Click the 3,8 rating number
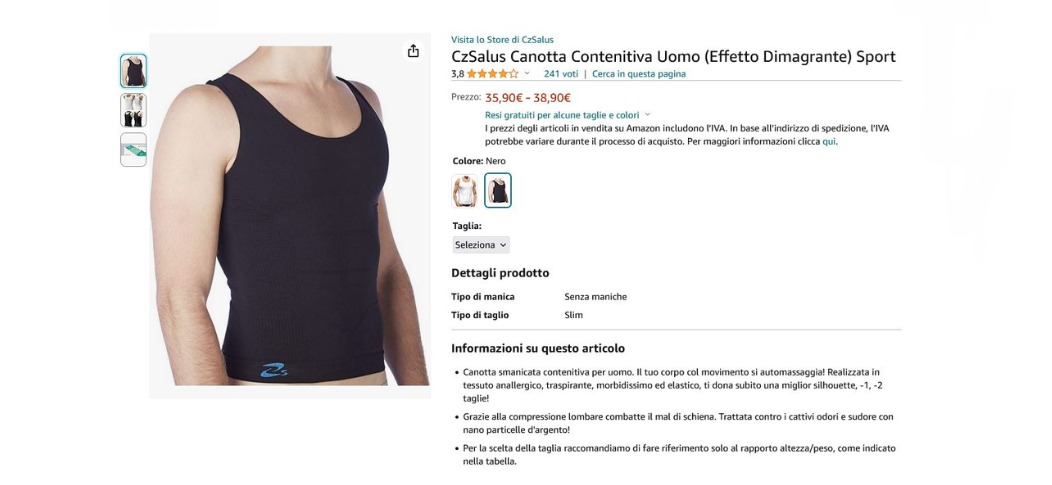This screenshot has height=485, width=1052. 458,74
